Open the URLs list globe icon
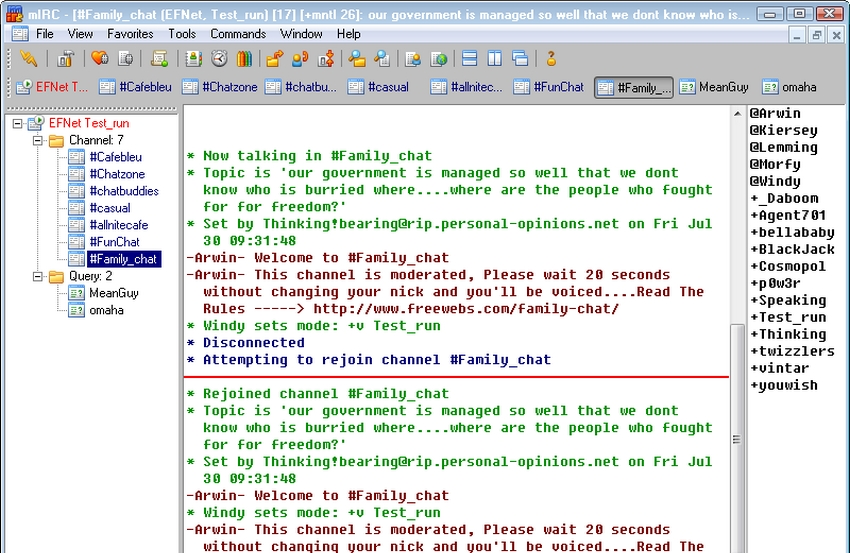 pyautogui.click(x=439, y=59)
